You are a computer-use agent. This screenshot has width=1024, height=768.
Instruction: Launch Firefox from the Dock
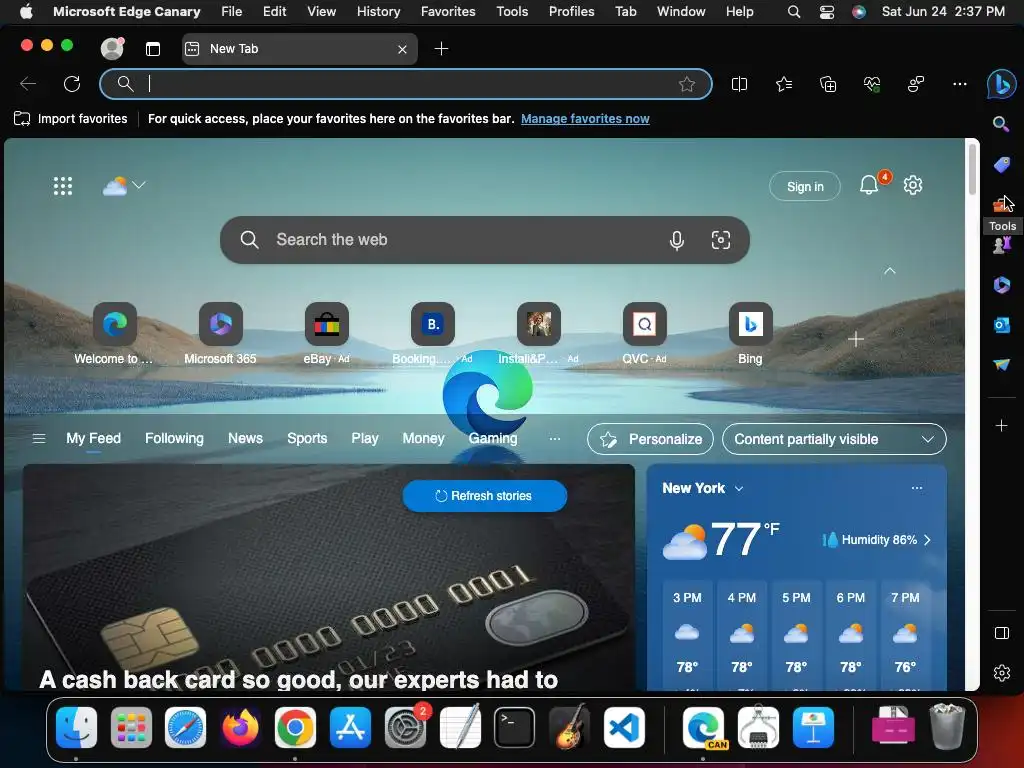click(x=240, y=728)
